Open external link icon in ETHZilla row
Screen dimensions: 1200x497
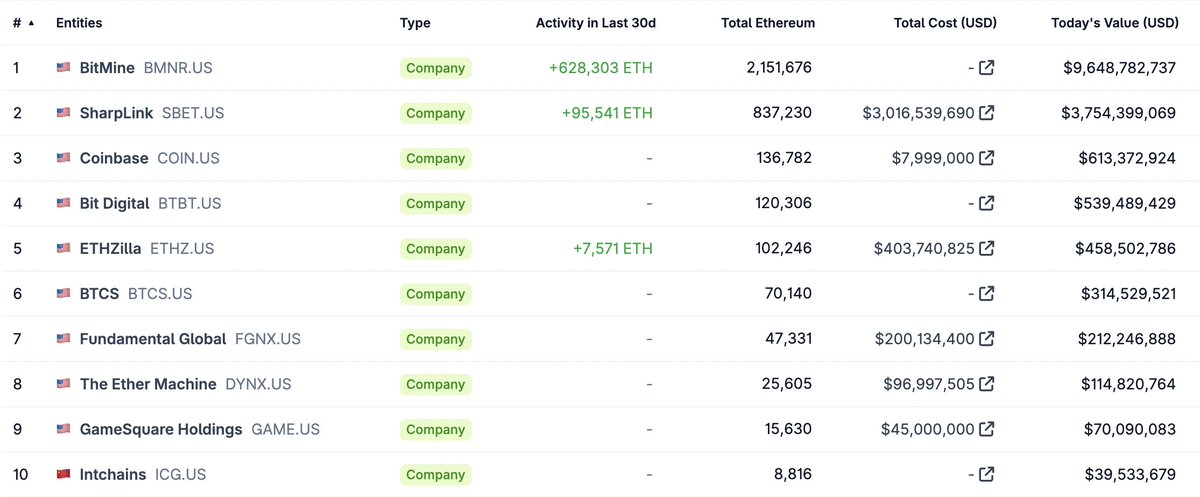coord(986,248)
